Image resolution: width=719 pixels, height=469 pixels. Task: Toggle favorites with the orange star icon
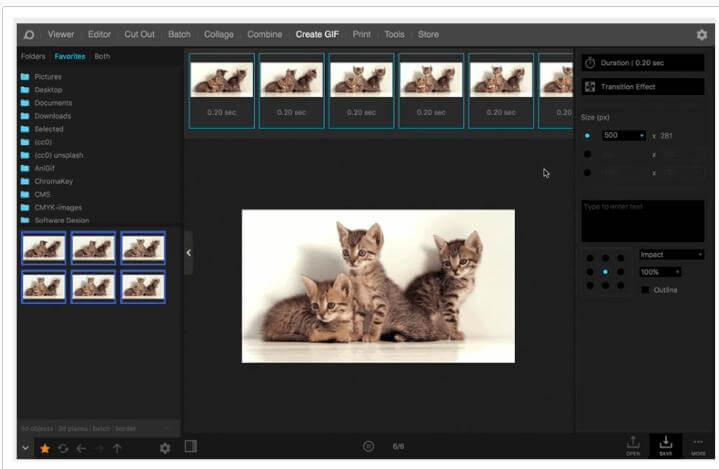(45, 448)
